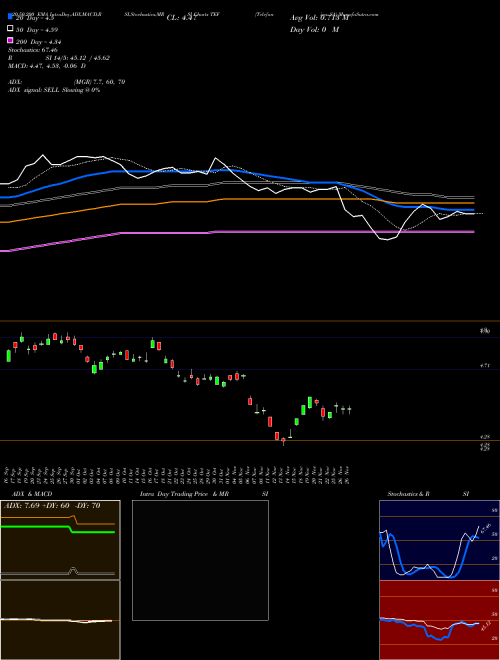This screenshot has height=660, width=500.
Task: Click the 'MACD: 4.47, 4.53, -0.06 D' line
Action: pyautogui.click(x=47, y=66)
